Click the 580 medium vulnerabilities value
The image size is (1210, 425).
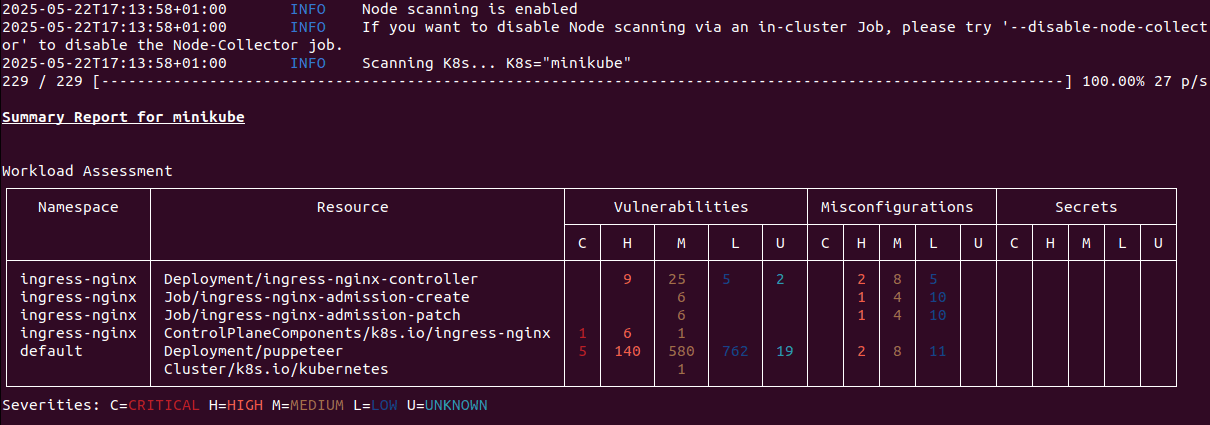[681, 351]
